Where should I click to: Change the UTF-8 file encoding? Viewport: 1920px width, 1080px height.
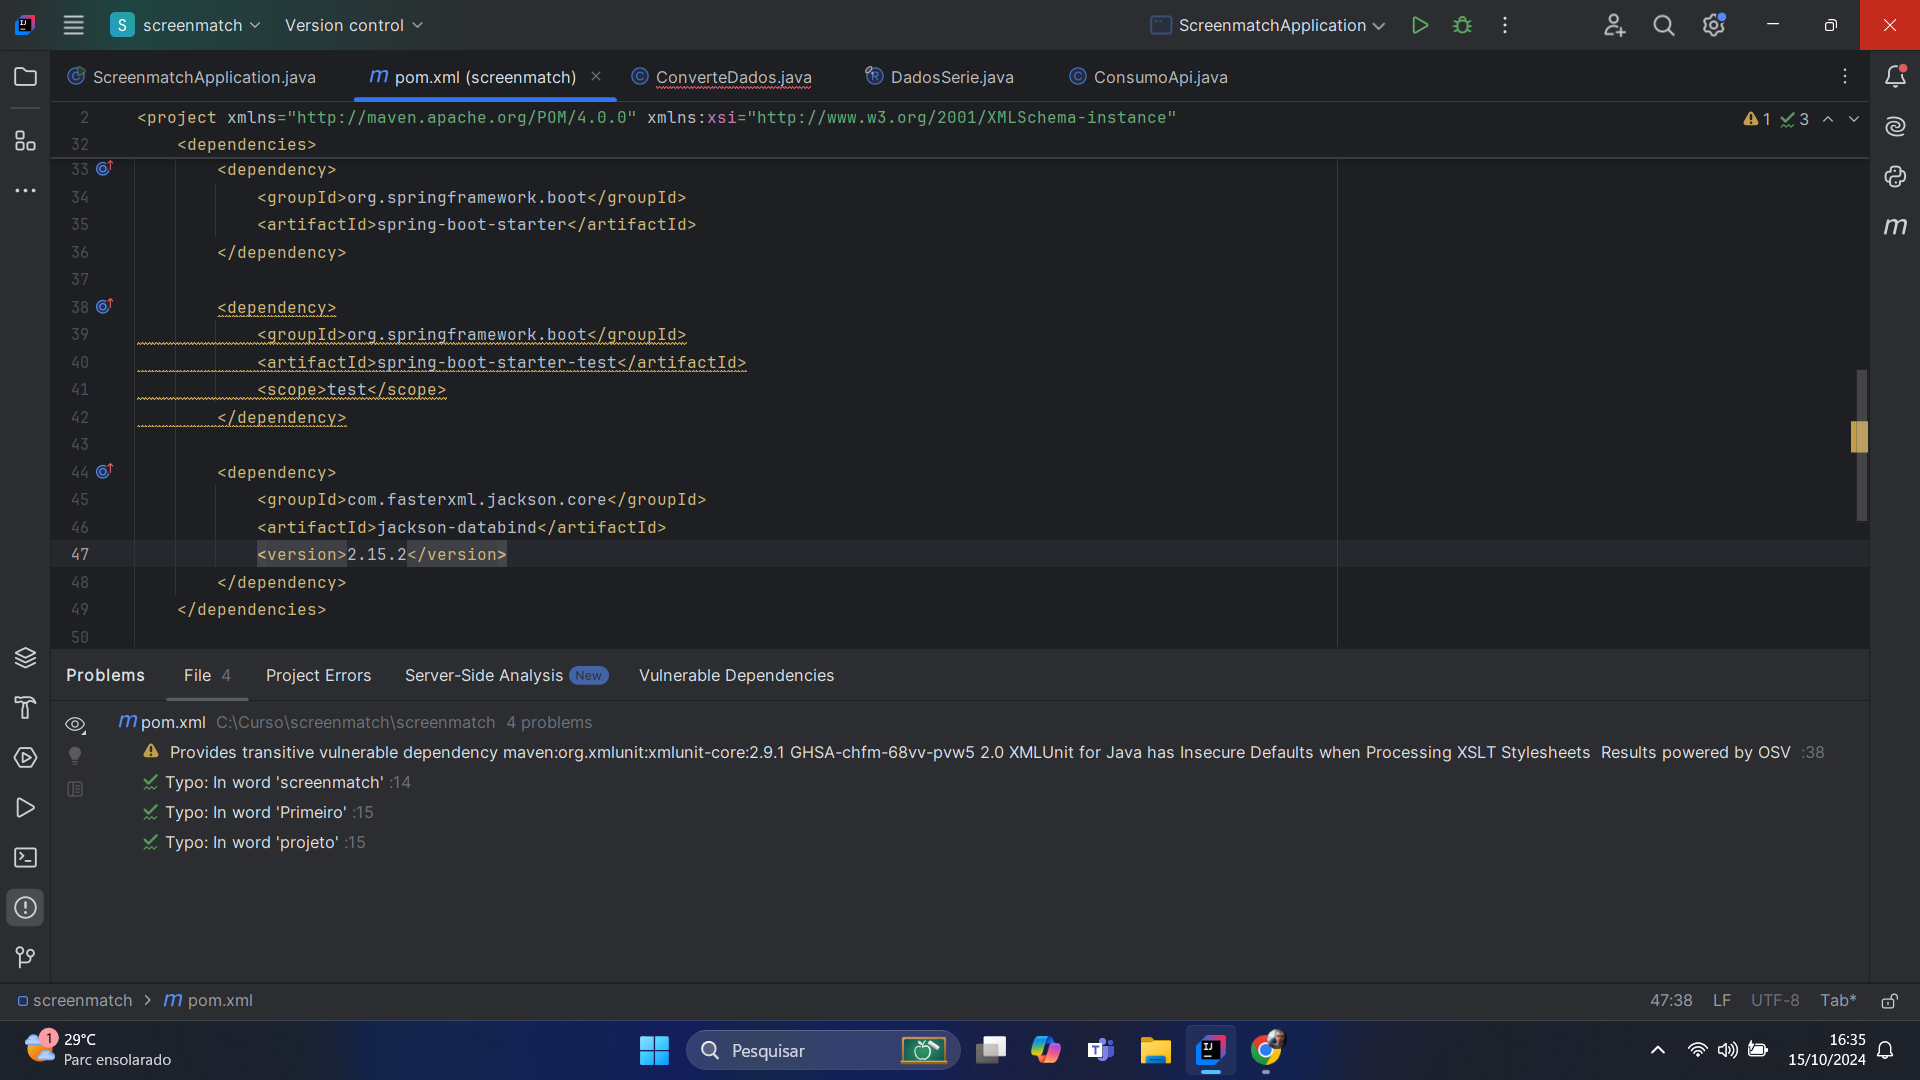1775,1001
